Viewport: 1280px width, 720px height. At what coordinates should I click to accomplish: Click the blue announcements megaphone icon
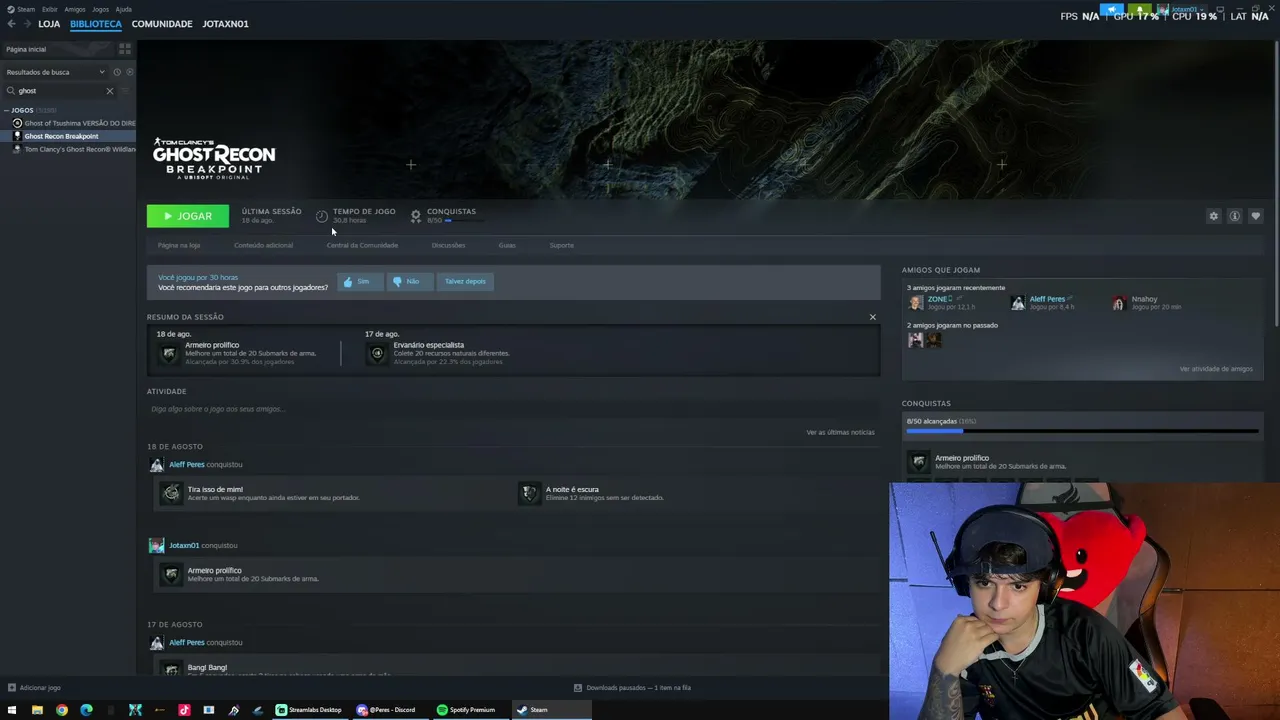[x=1111, y=10]
